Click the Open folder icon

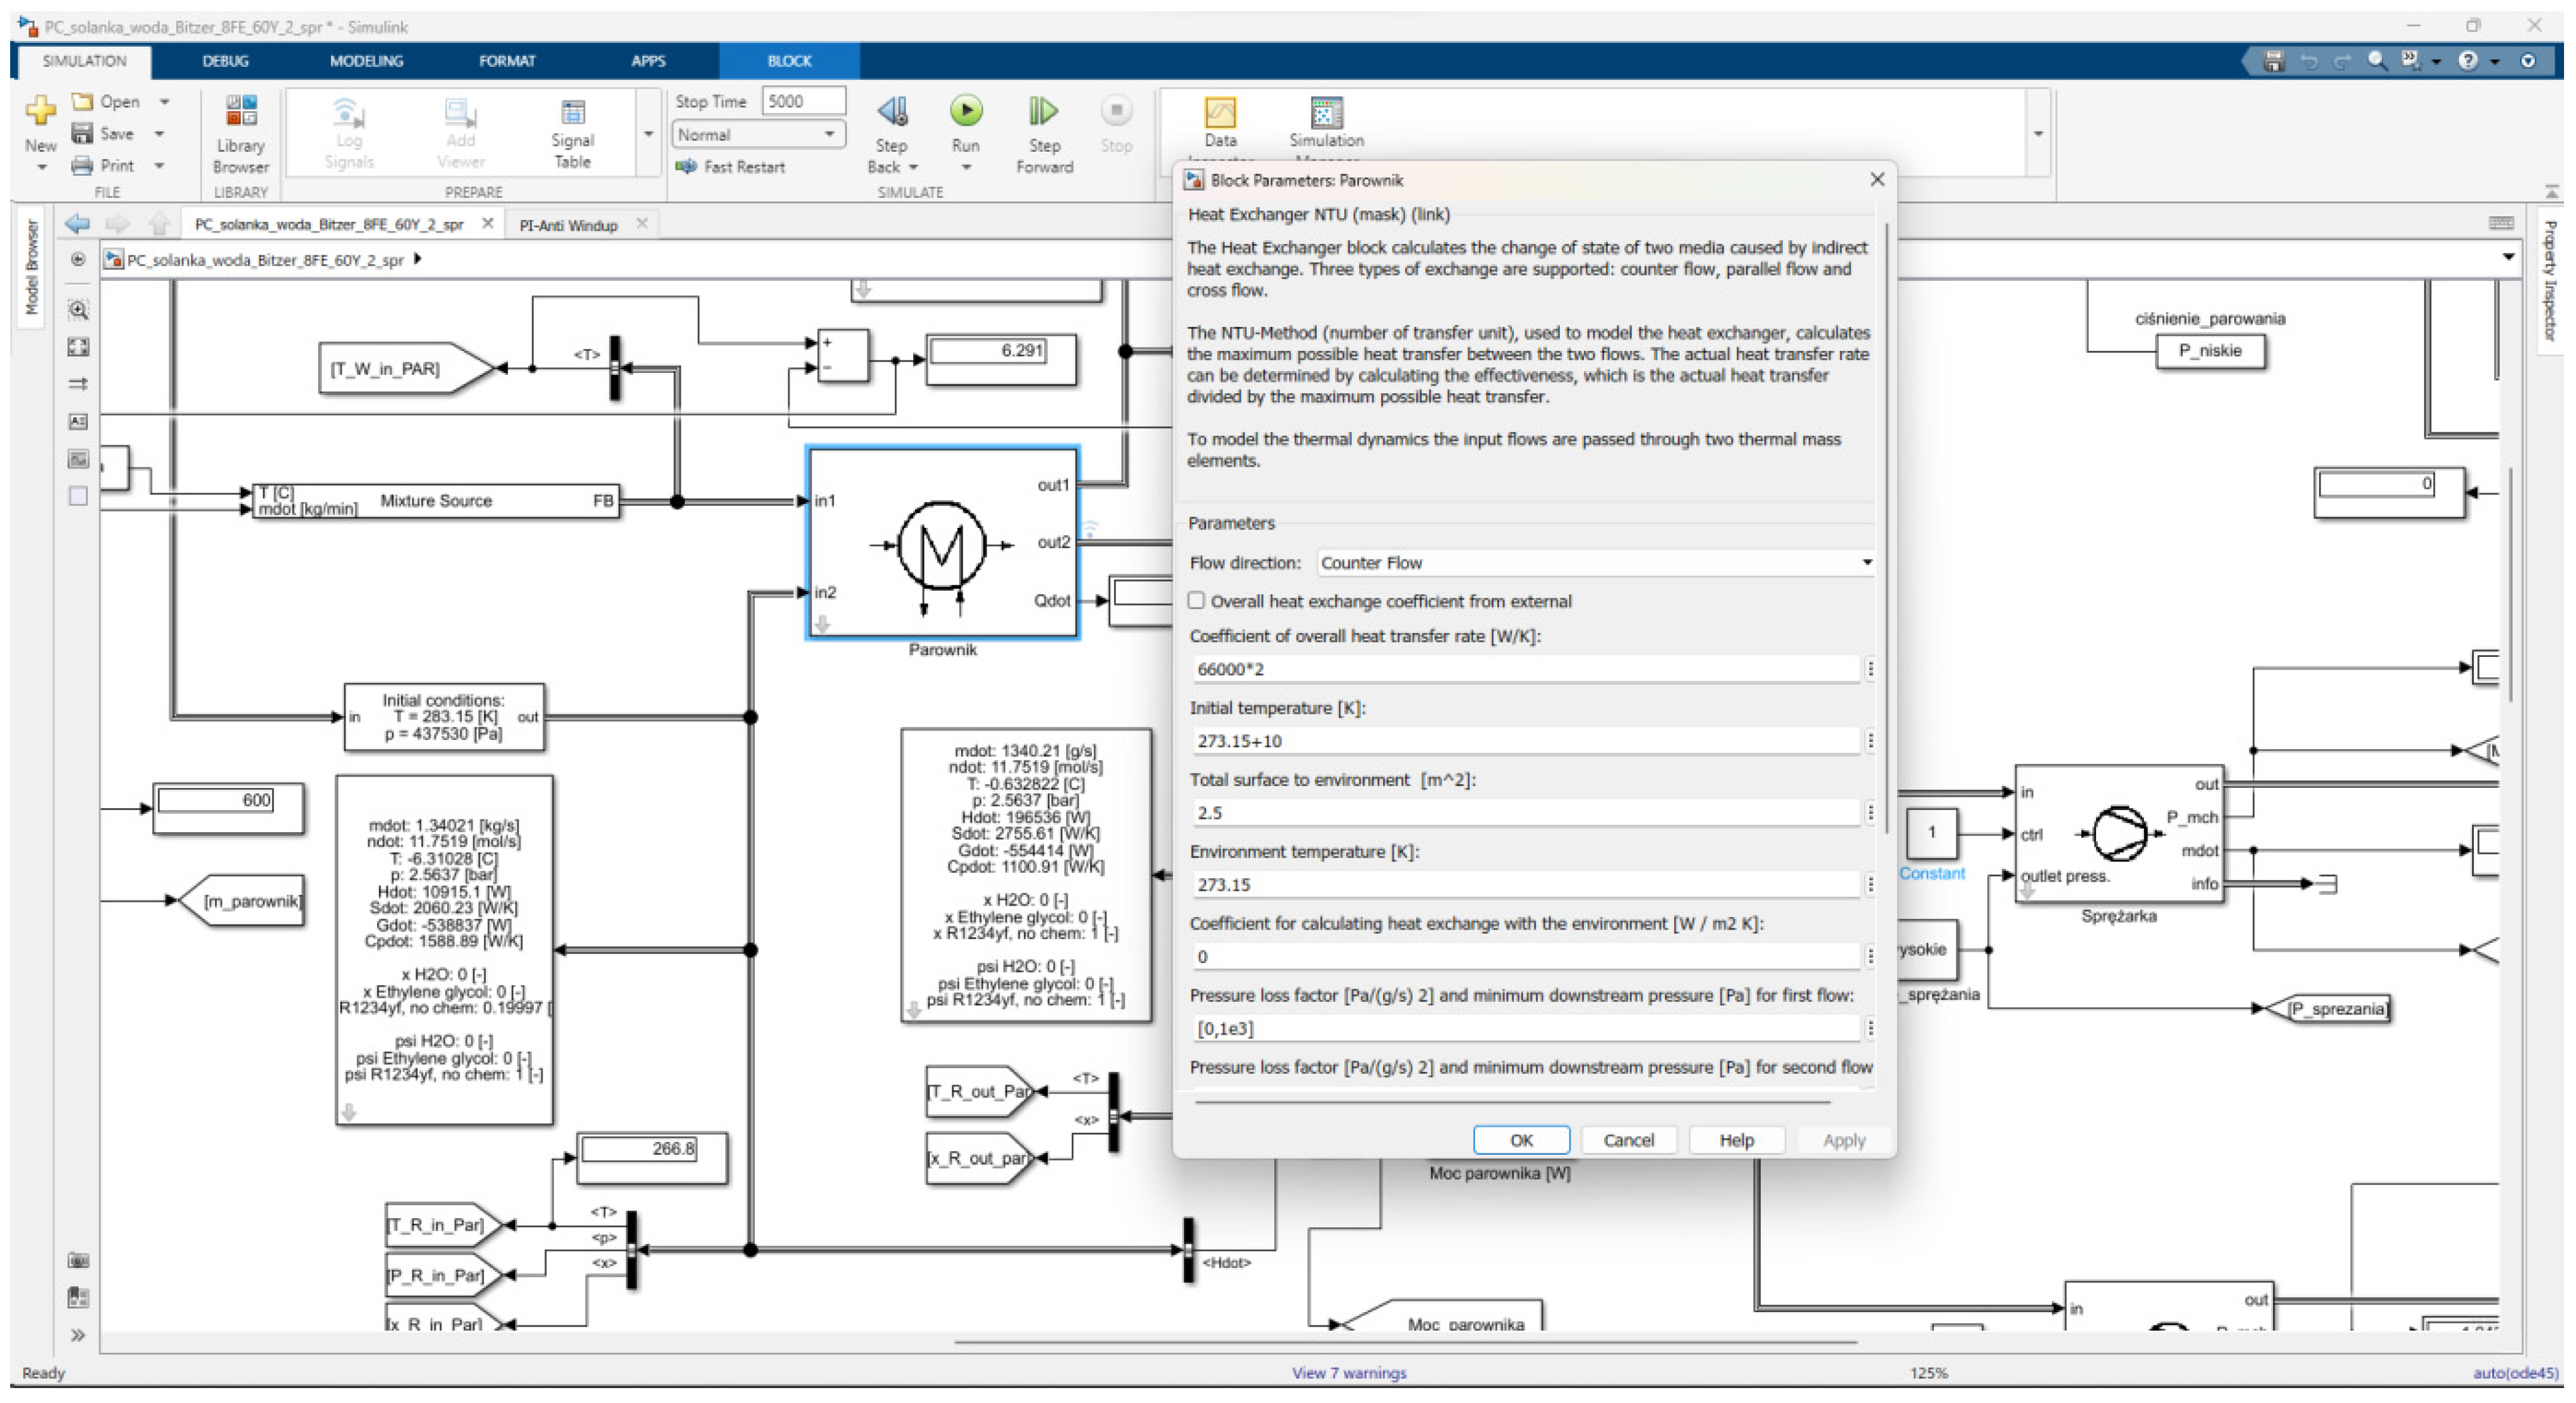82,101
